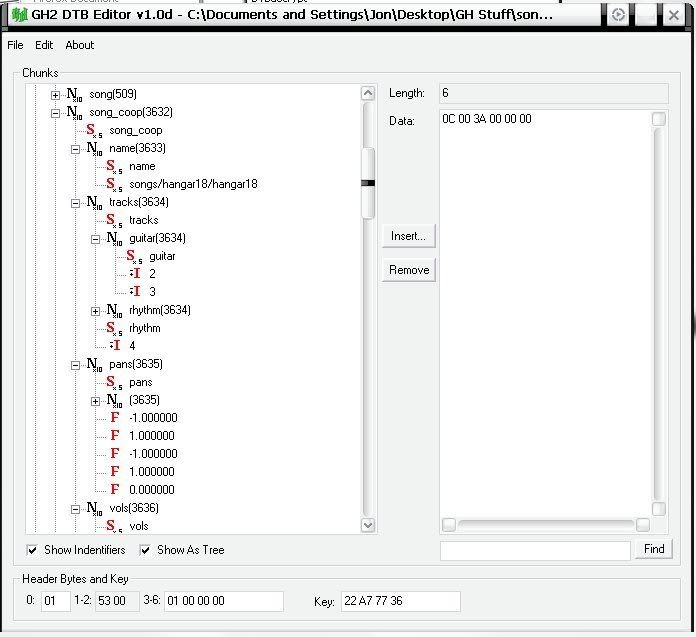Click the node icon beside tracks(3634)
The width and height of the screenshot is (696, 637).
click(94, 202)
